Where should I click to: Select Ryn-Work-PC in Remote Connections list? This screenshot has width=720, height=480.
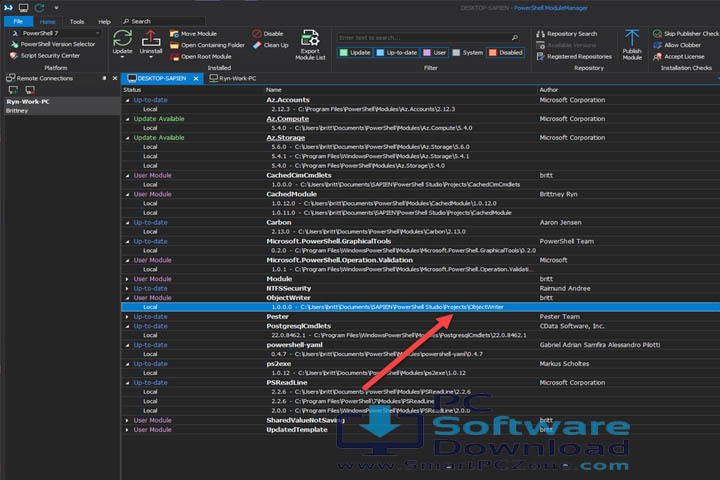[62, 106]
